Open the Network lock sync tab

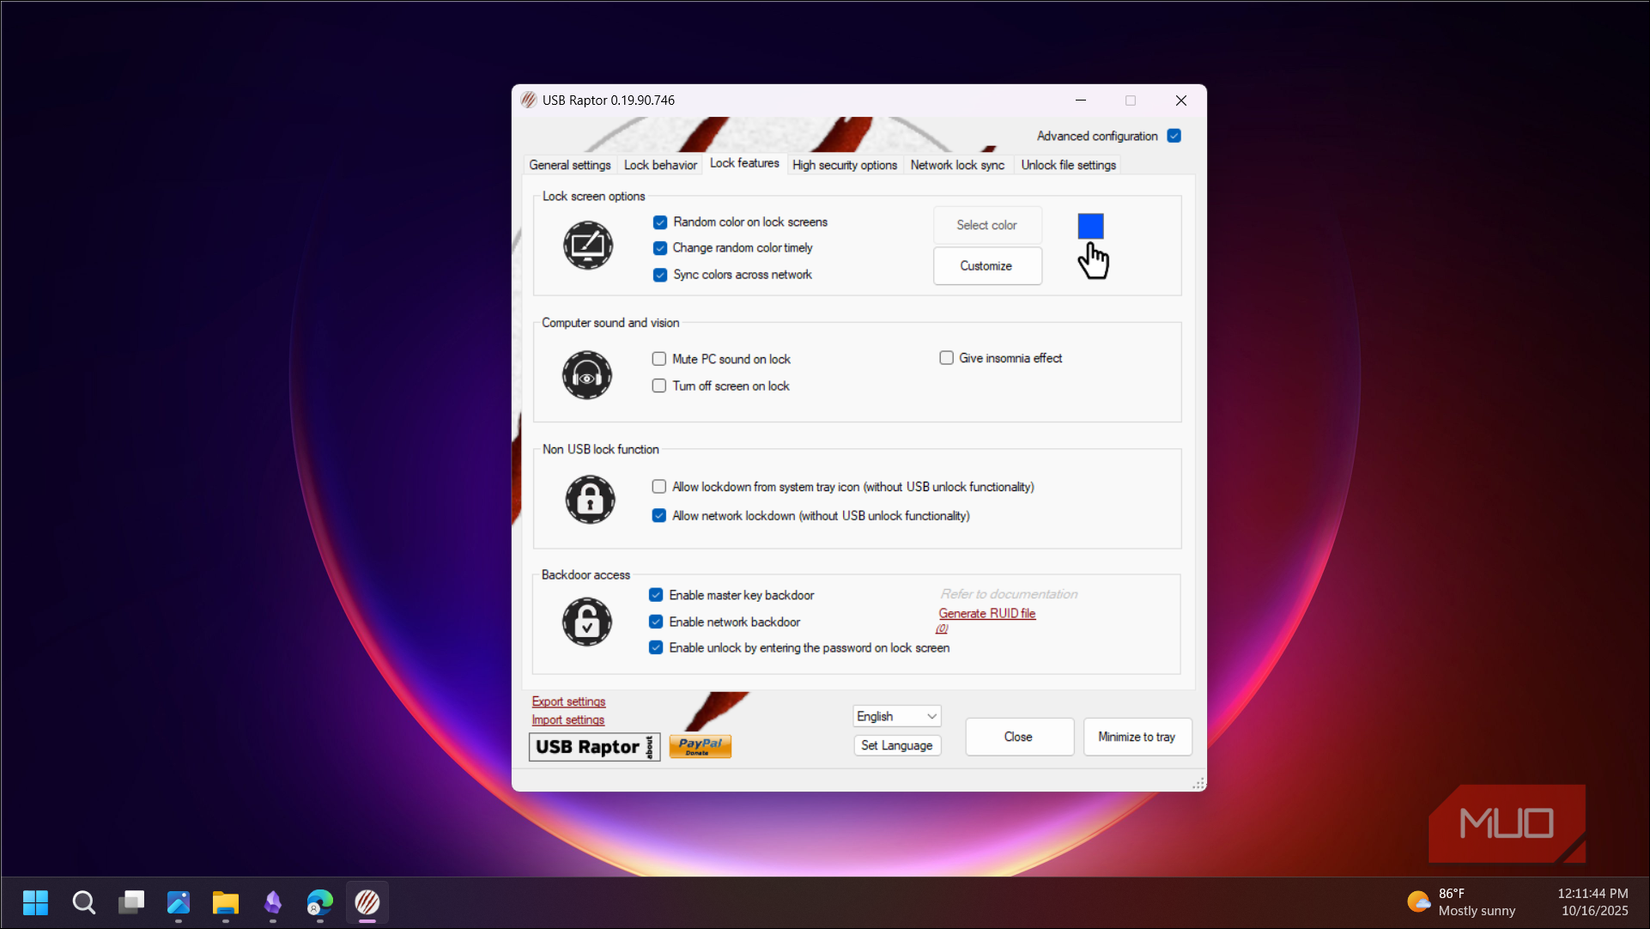[957, 164]
